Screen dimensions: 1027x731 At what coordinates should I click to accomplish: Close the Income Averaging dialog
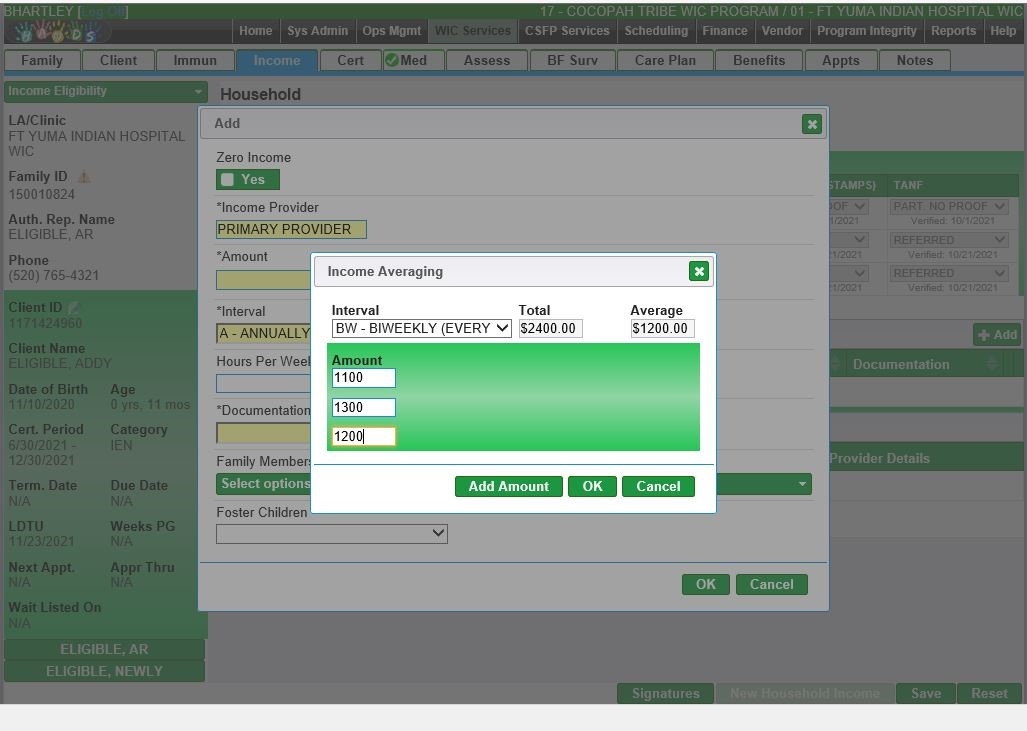pos(699,271)
